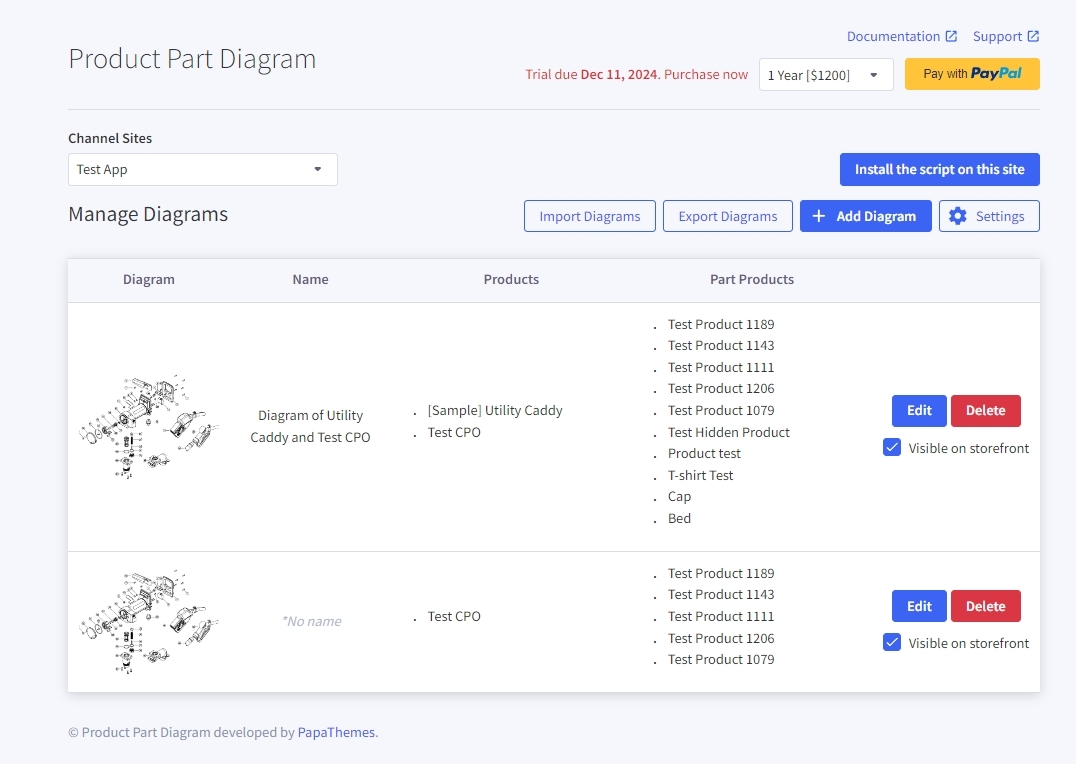
Task: Open the trial duration combo box
Action: click(826, 74)
